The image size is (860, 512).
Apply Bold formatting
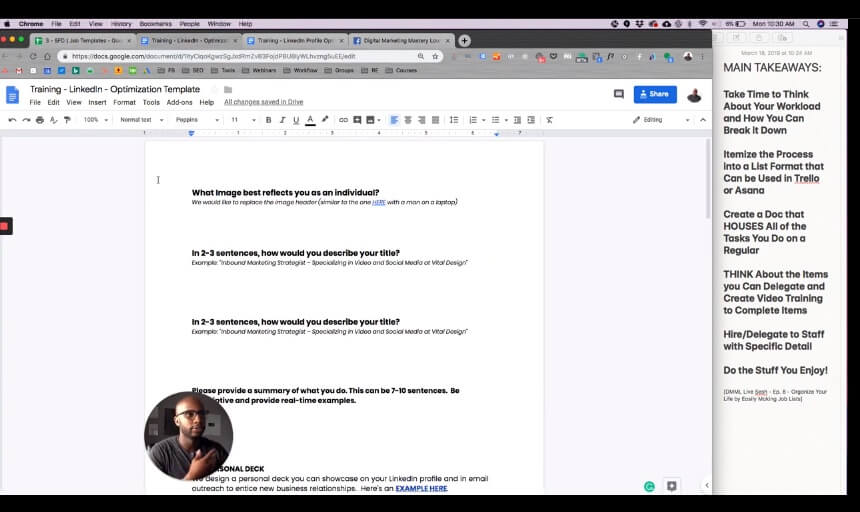268,120
